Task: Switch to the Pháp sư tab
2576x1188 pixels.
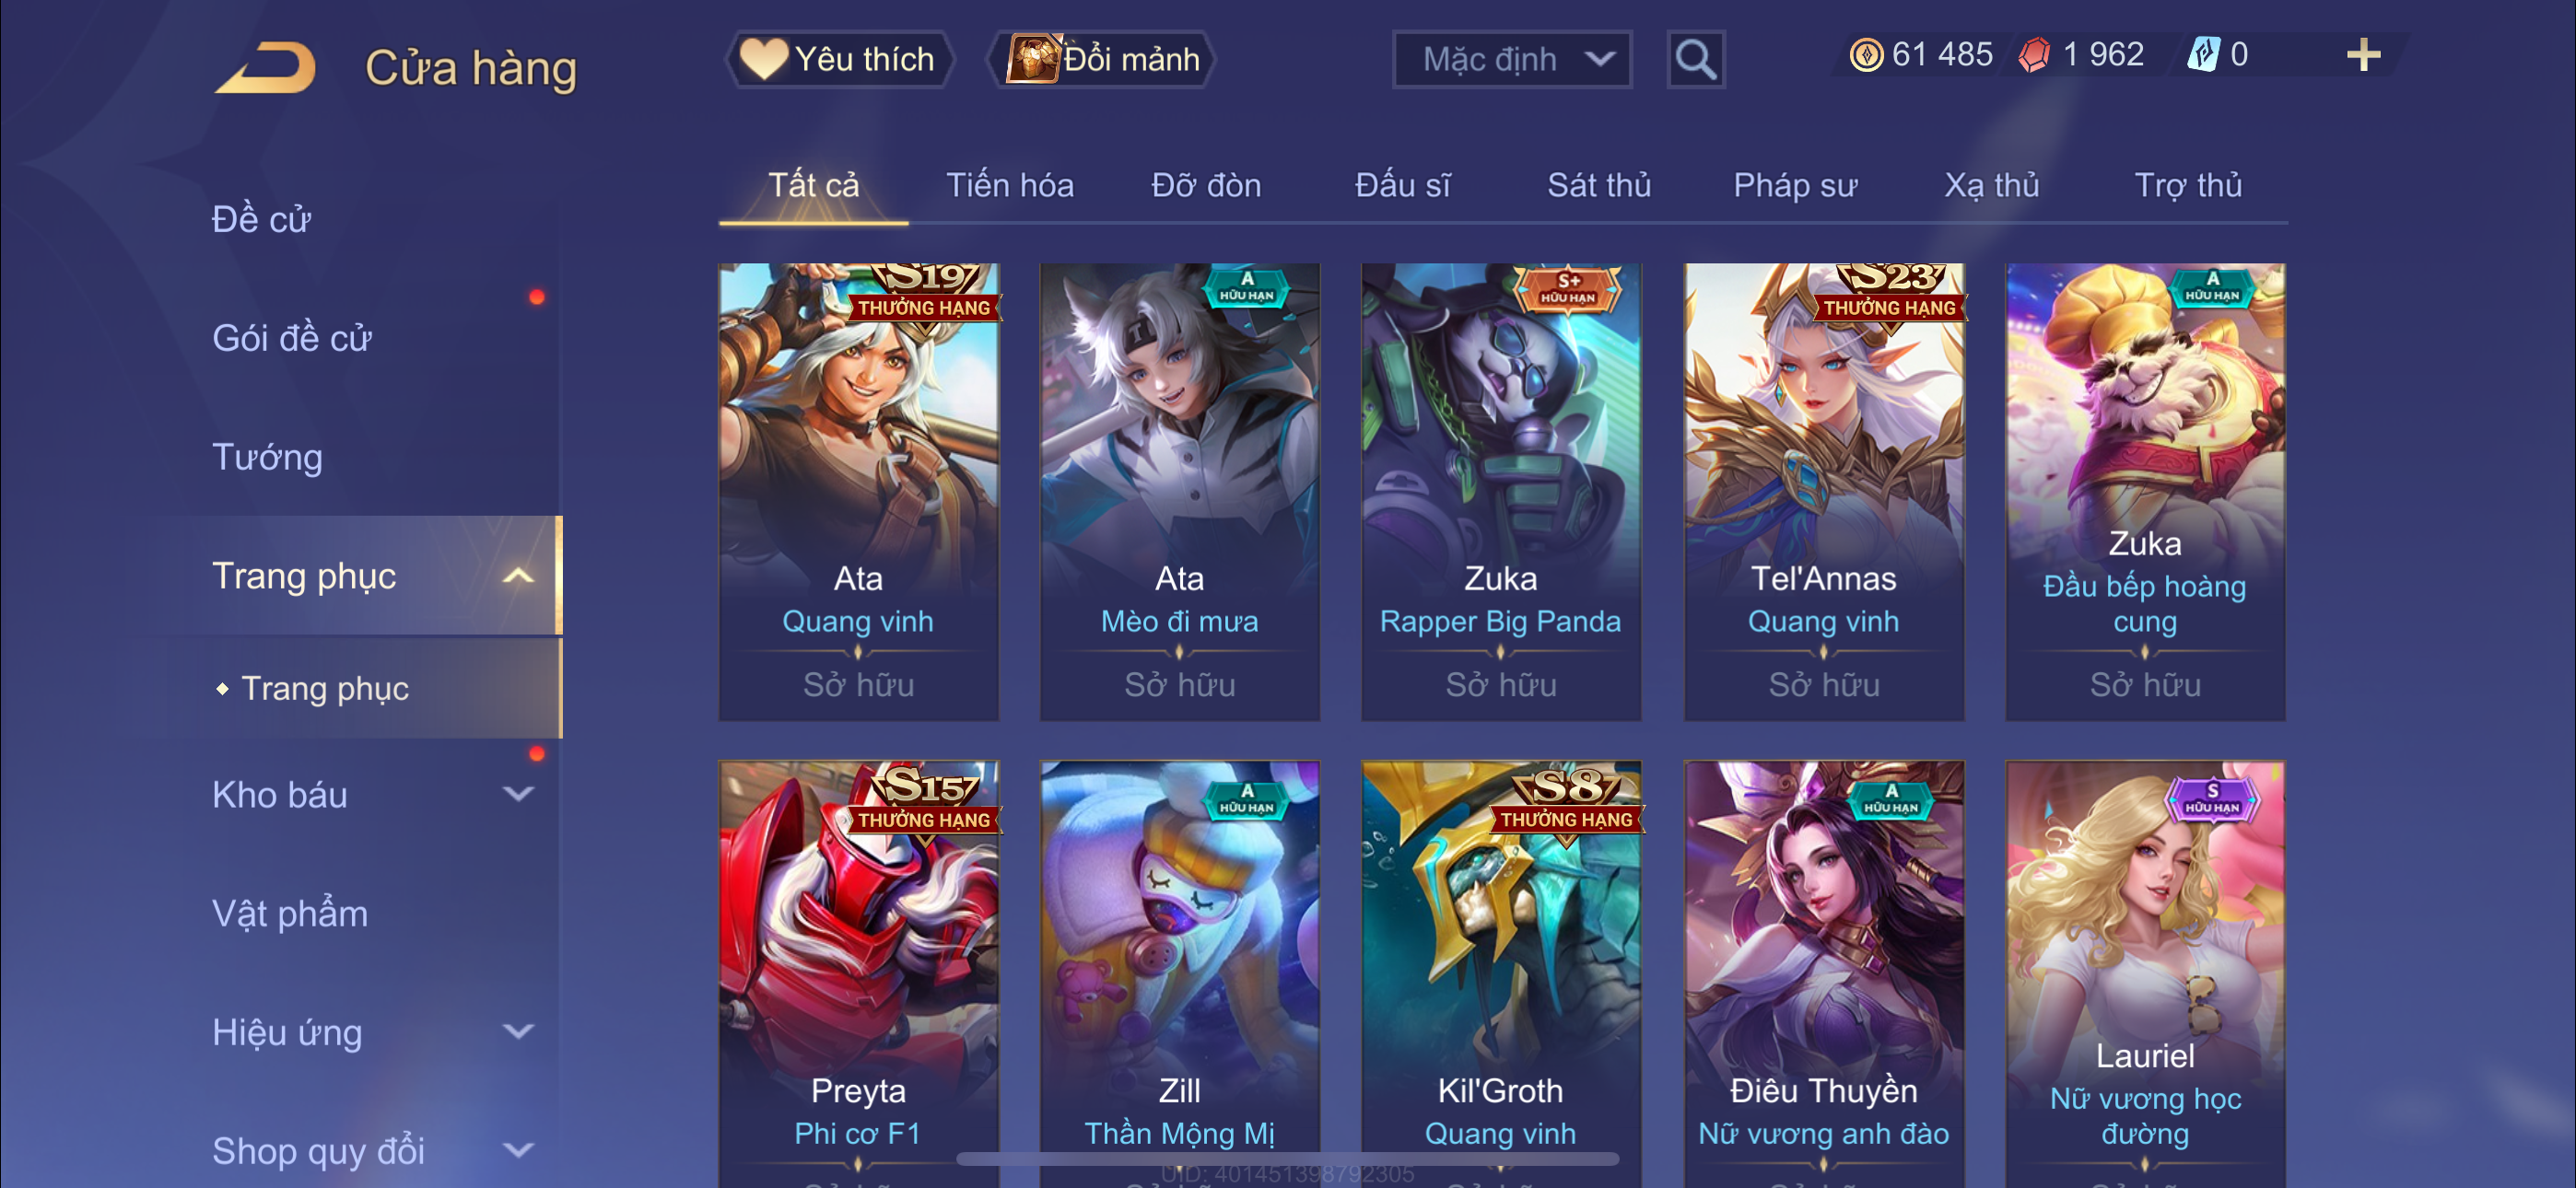Action: [1795, 185]
